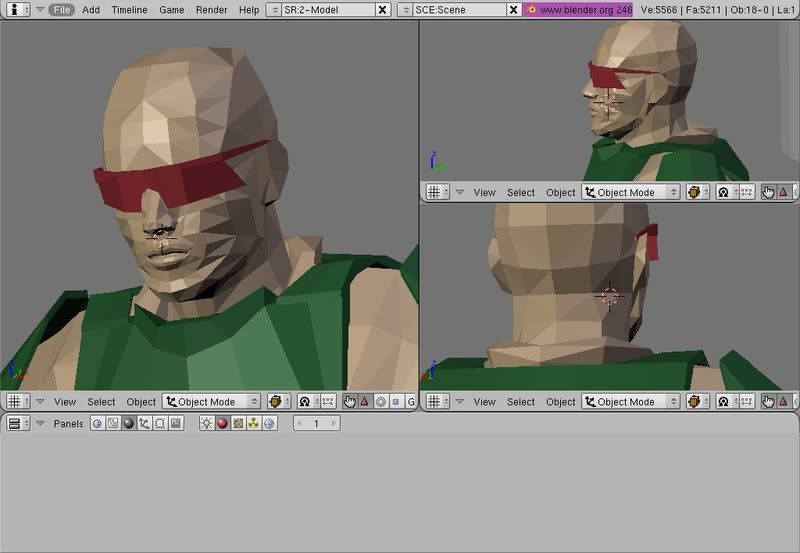The height and width of the screenshot is (553, 800).
Task: Click the www.blender.org link
Action: [577, 9]
